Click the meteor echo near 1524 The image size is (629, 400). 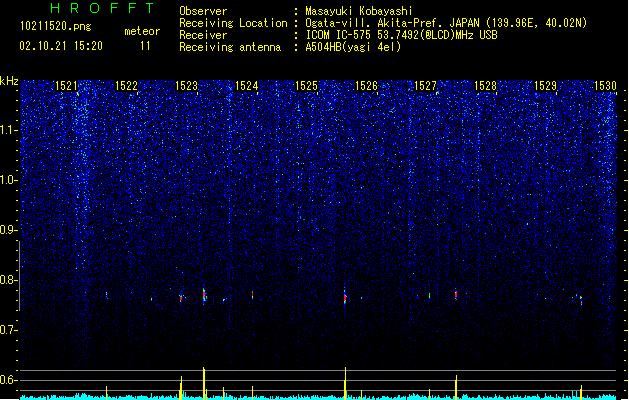pyautogui.click(x=252, y=295)
